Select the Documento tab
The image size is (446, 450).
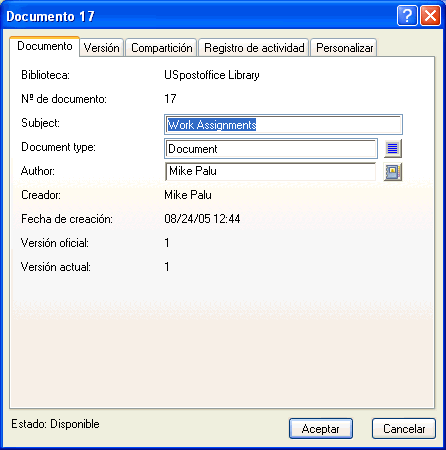pyautogui.click(x=45, y=46)
